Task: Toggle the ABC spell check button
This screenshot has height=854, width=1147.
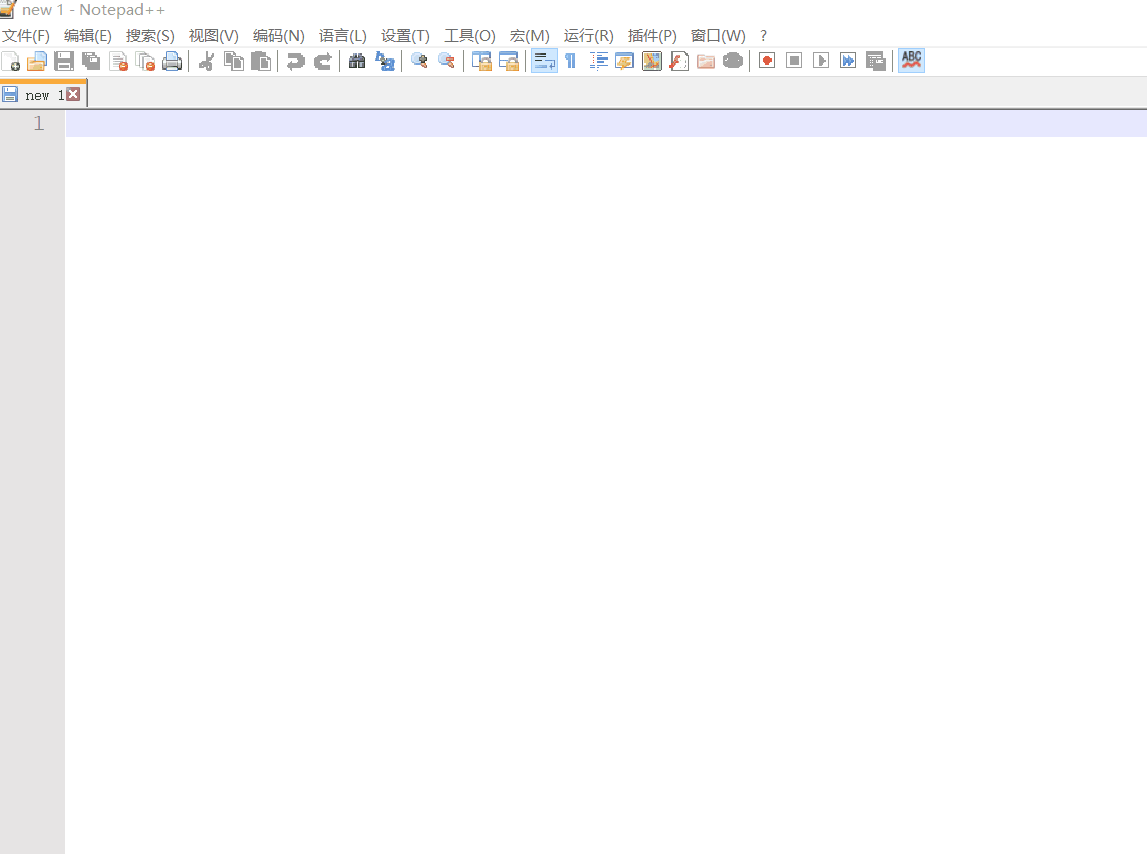Action: [911, 61]
